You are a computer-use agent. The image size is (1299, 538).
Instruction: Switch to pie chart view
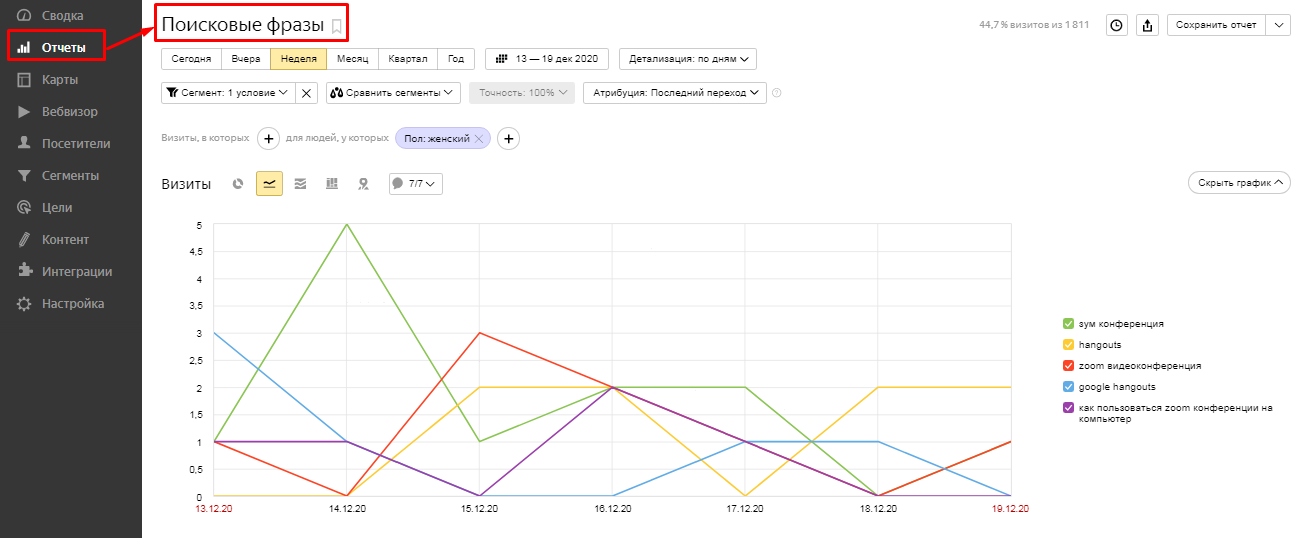click(238, 184)
